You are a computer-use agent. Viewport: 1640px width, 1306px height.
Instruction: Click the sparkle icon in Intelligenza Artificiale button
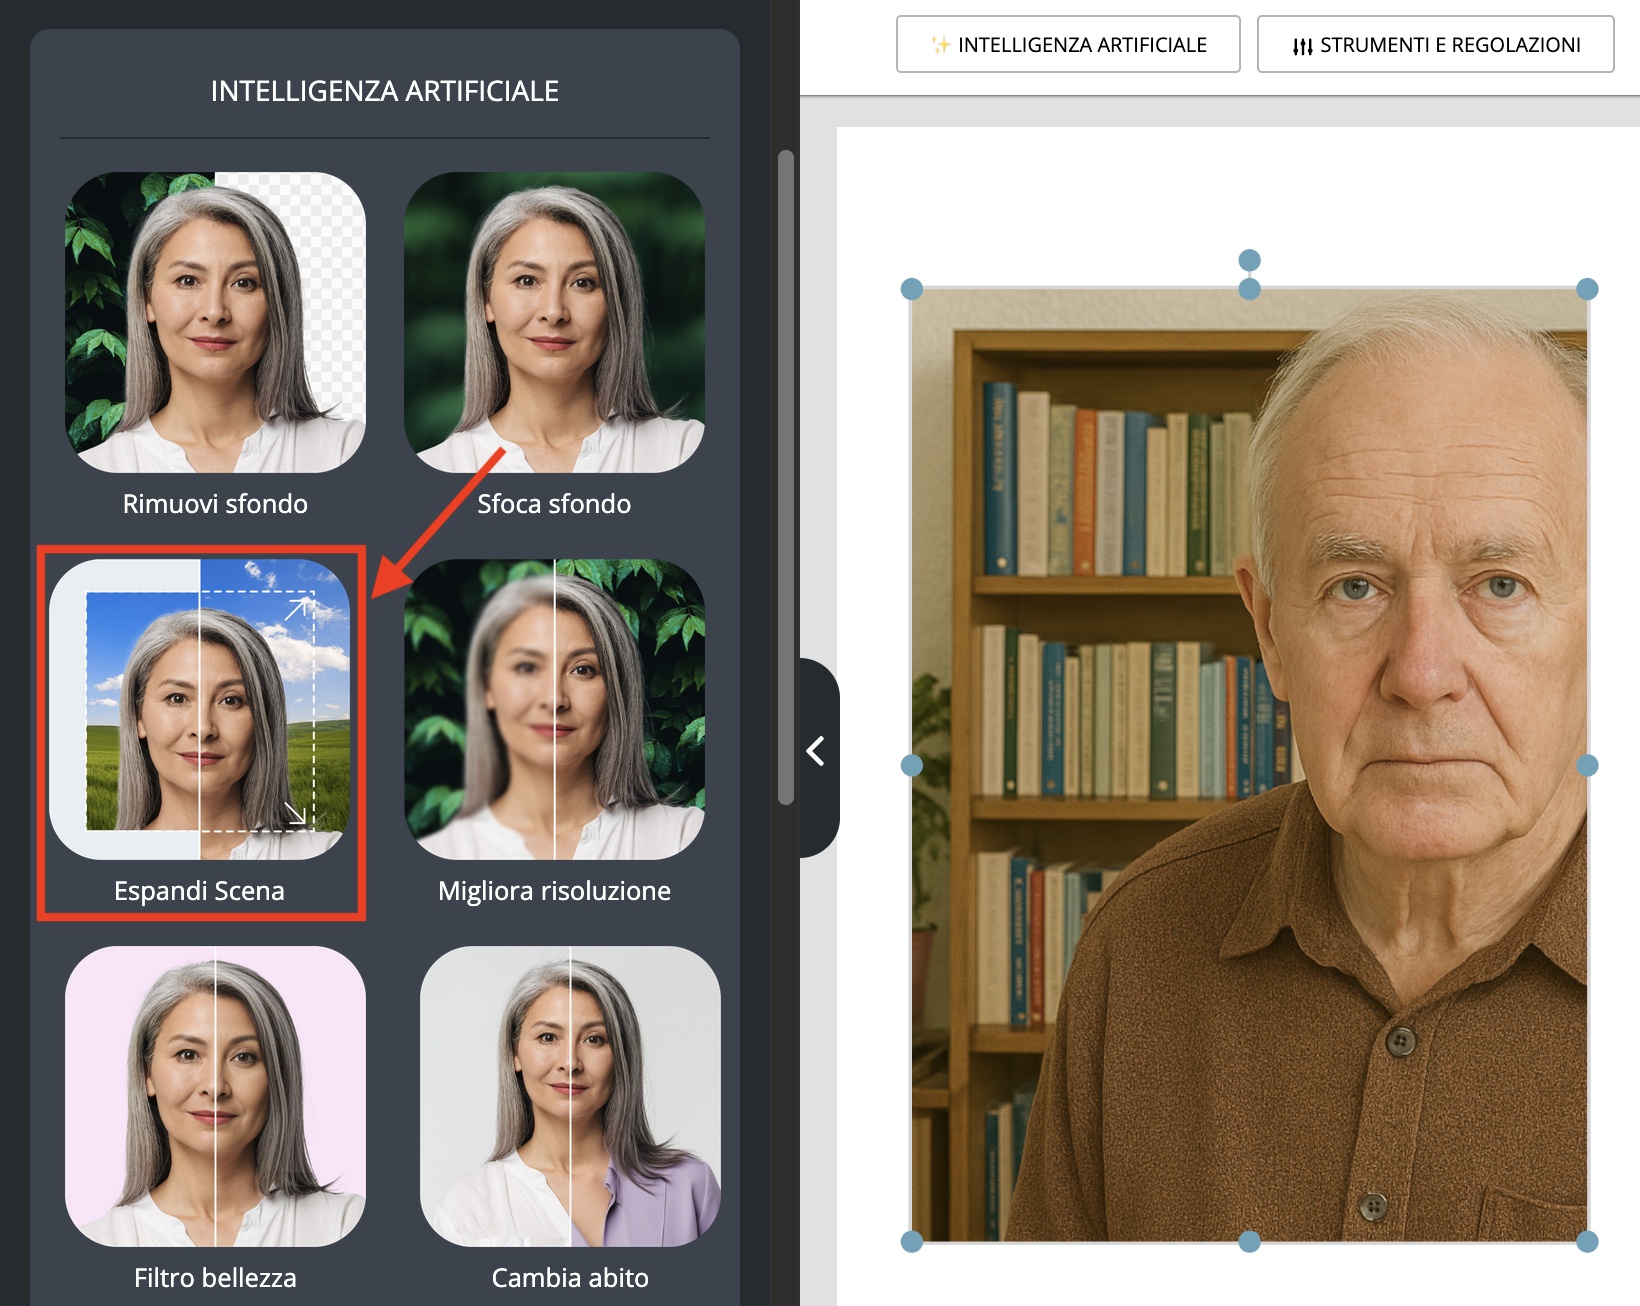[940, 45]
